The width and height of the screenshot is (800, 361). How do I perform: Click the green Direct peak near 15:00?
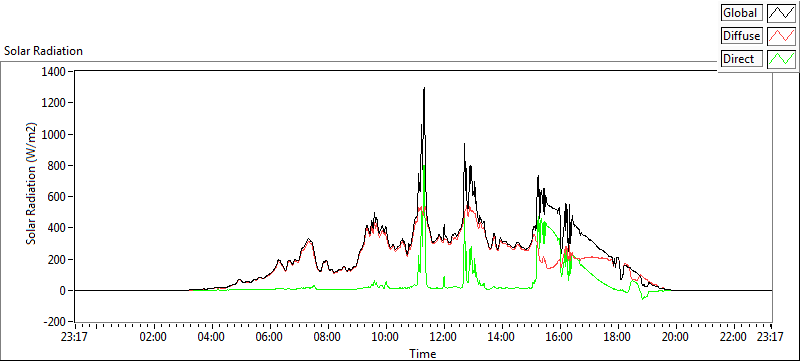pyautogui.click(x=540, y=219)
